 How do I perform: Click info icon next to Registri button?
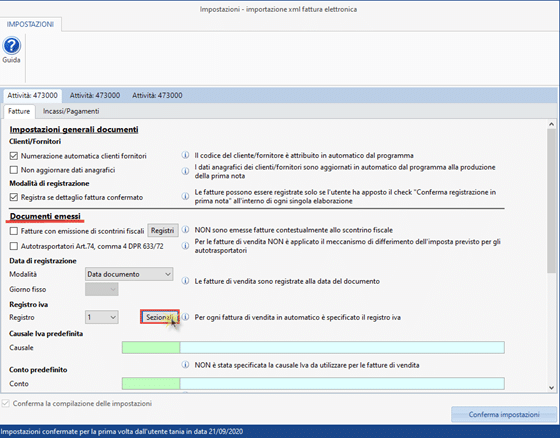tap(185, 230)
